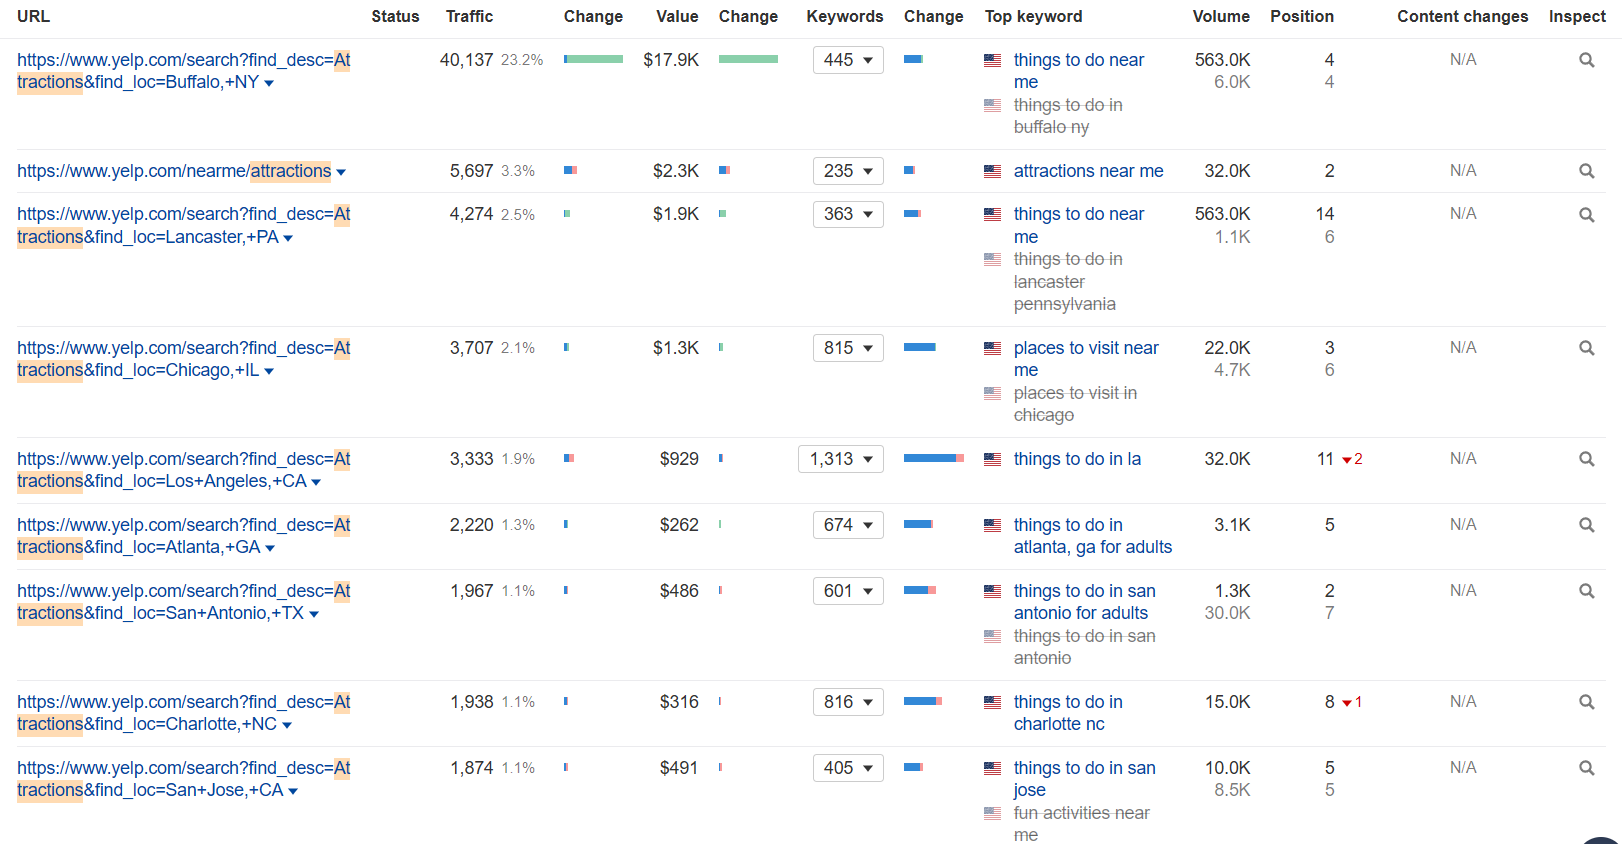The height and width of the screenshot is (844, 1622).
Task: Click the Content changes column header
Action: tap(1463, 16)
